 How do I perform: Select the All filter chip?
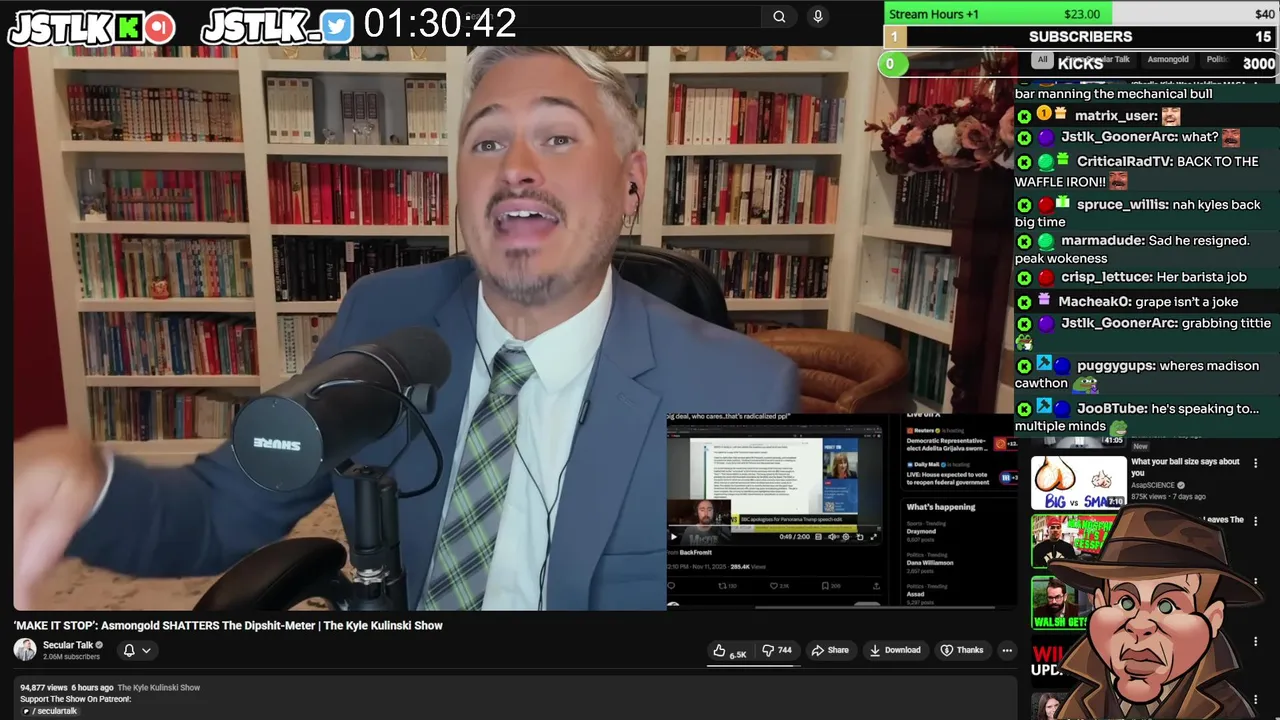tap(1042, 60)
